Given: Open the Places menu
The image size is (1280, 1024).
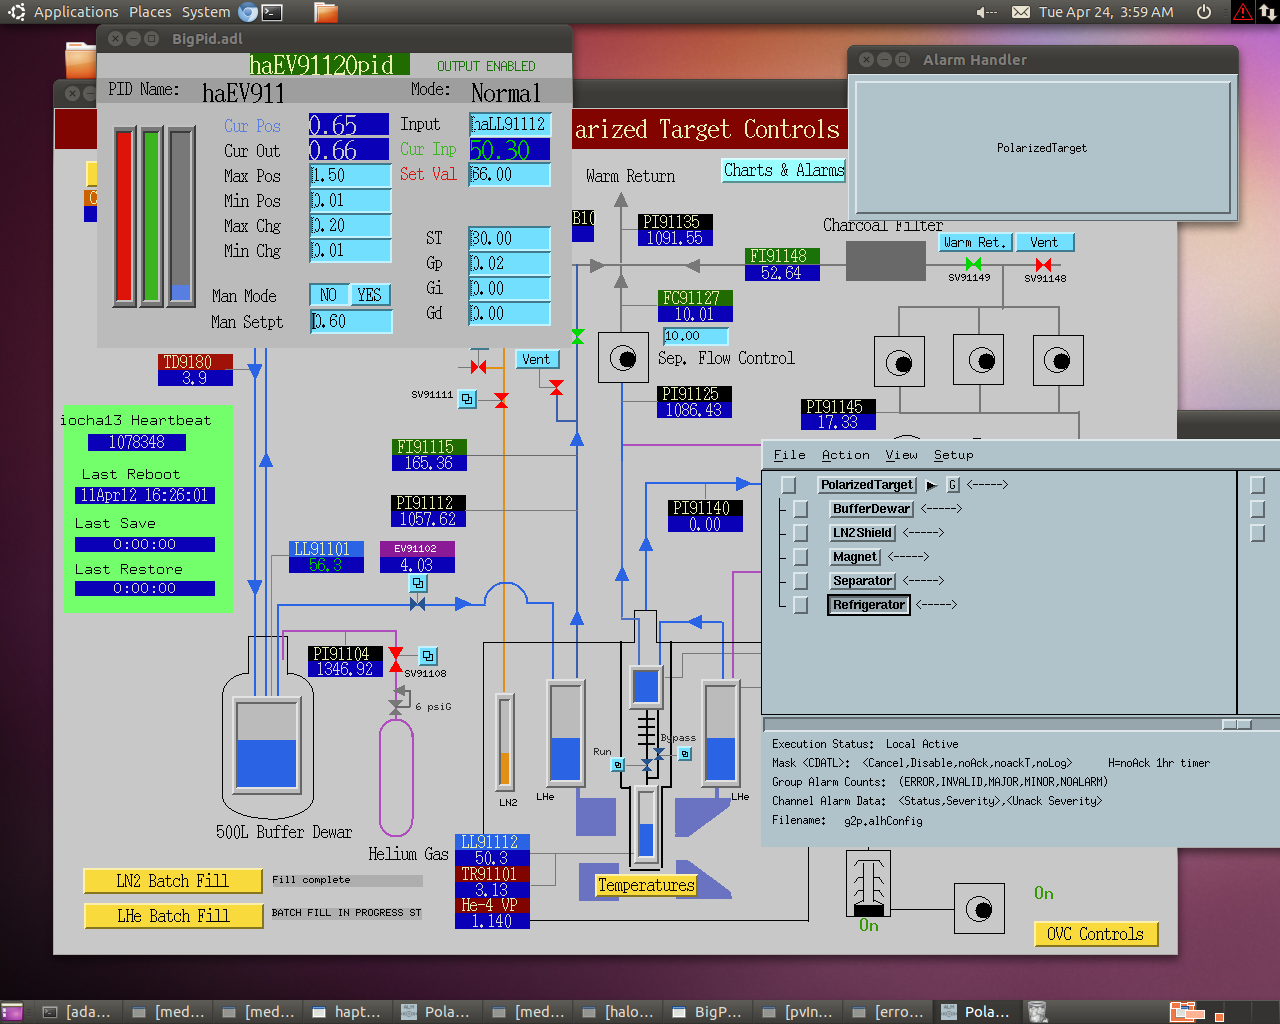Looking at the screenshot, I should click(x=150, y=12).
